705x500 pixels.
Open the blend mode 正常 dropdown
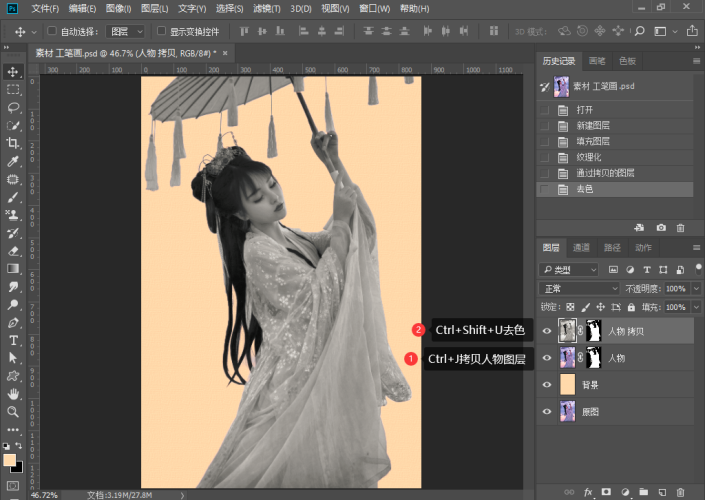click(579, 288)
